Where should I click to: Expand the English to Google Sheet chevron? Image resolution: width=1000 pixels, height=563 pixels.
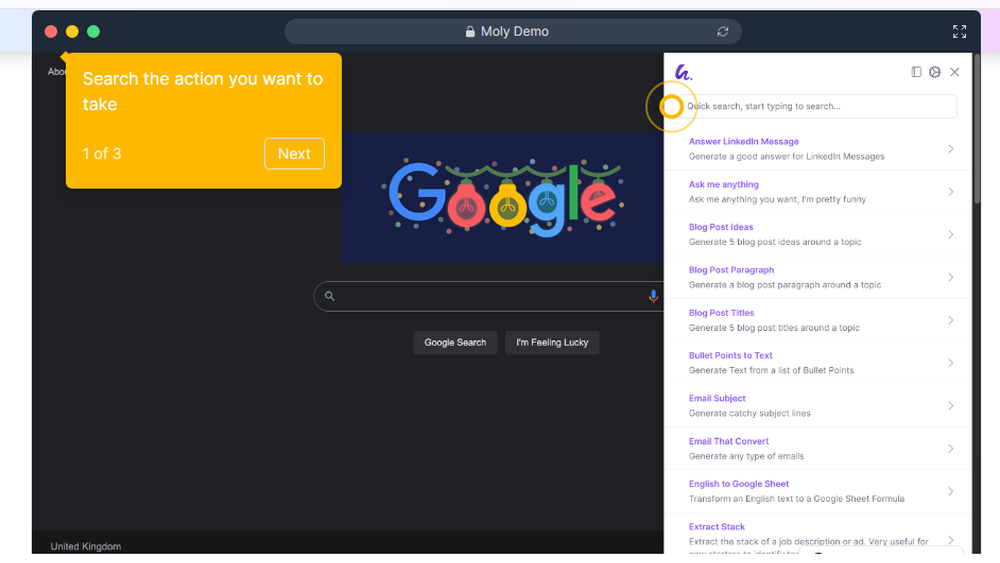click(x=950, y=491)
